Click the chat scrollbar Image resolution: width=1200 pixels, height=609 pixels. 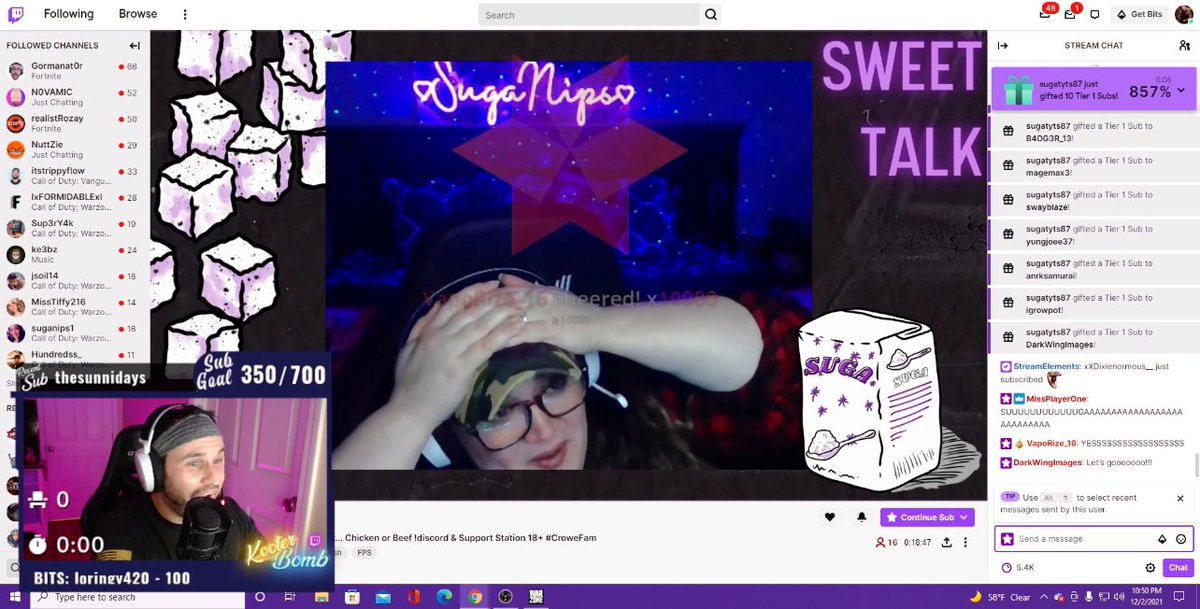(x=1196, y=465)
